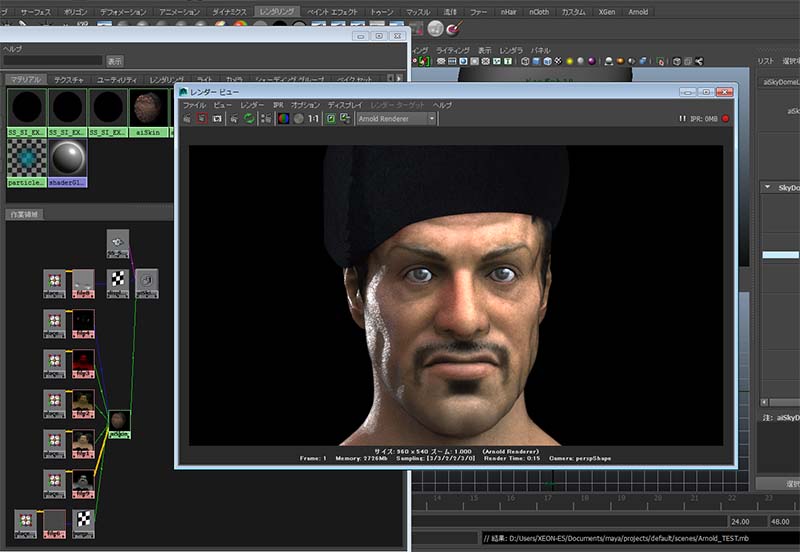Open the レンダリング shelf tab
The image size is (800, 552).
(x=277, y=11)
